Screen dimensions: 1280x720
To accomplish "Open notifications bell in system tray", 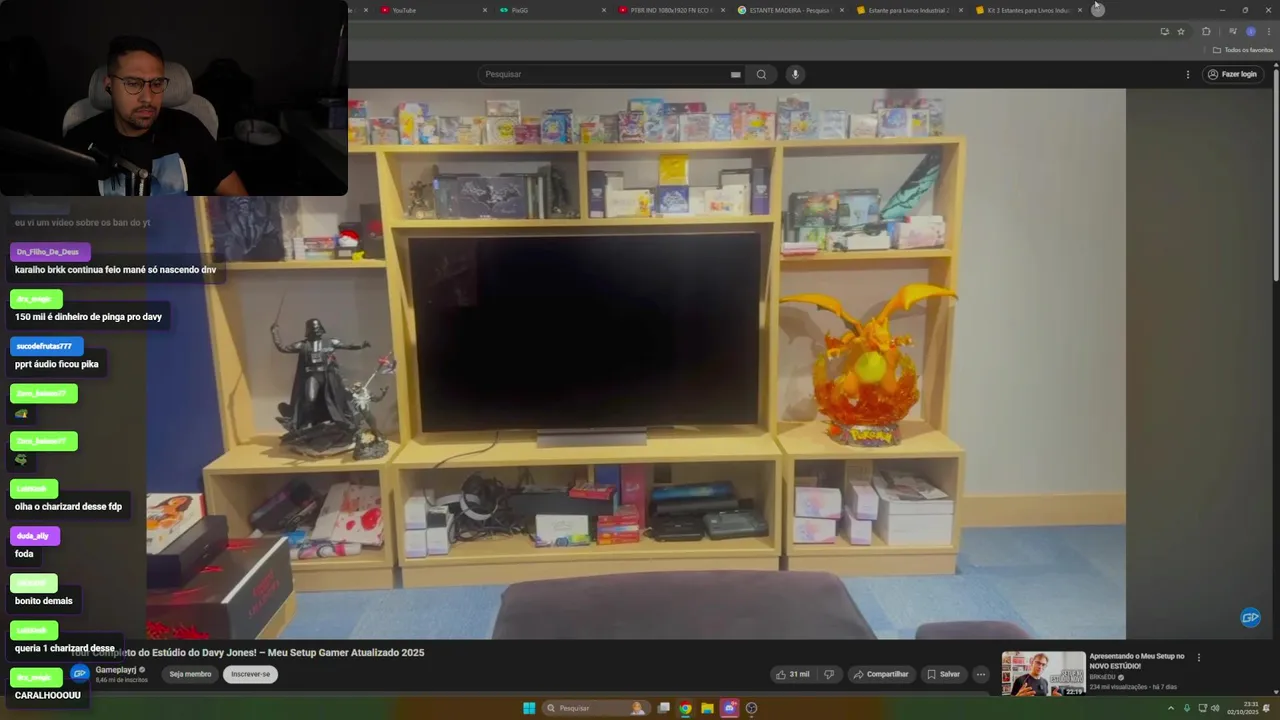I will (1267, 708).
